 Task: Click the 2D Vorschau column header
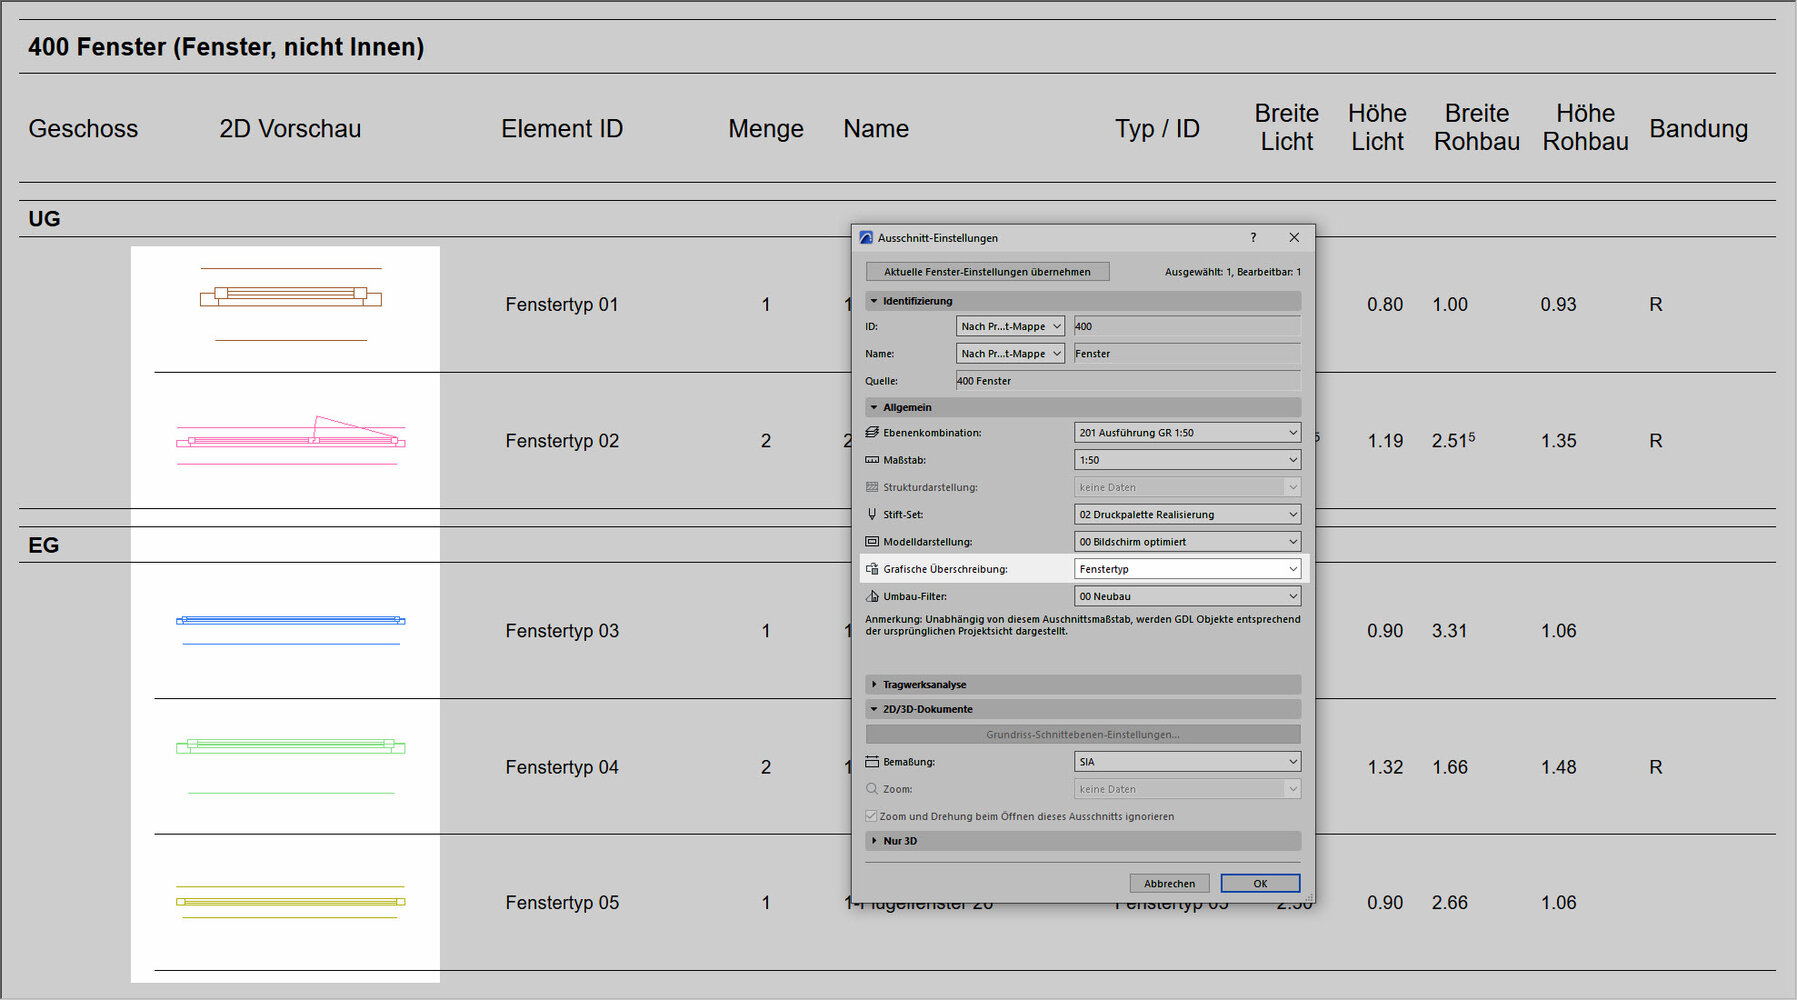pos(290,129)
